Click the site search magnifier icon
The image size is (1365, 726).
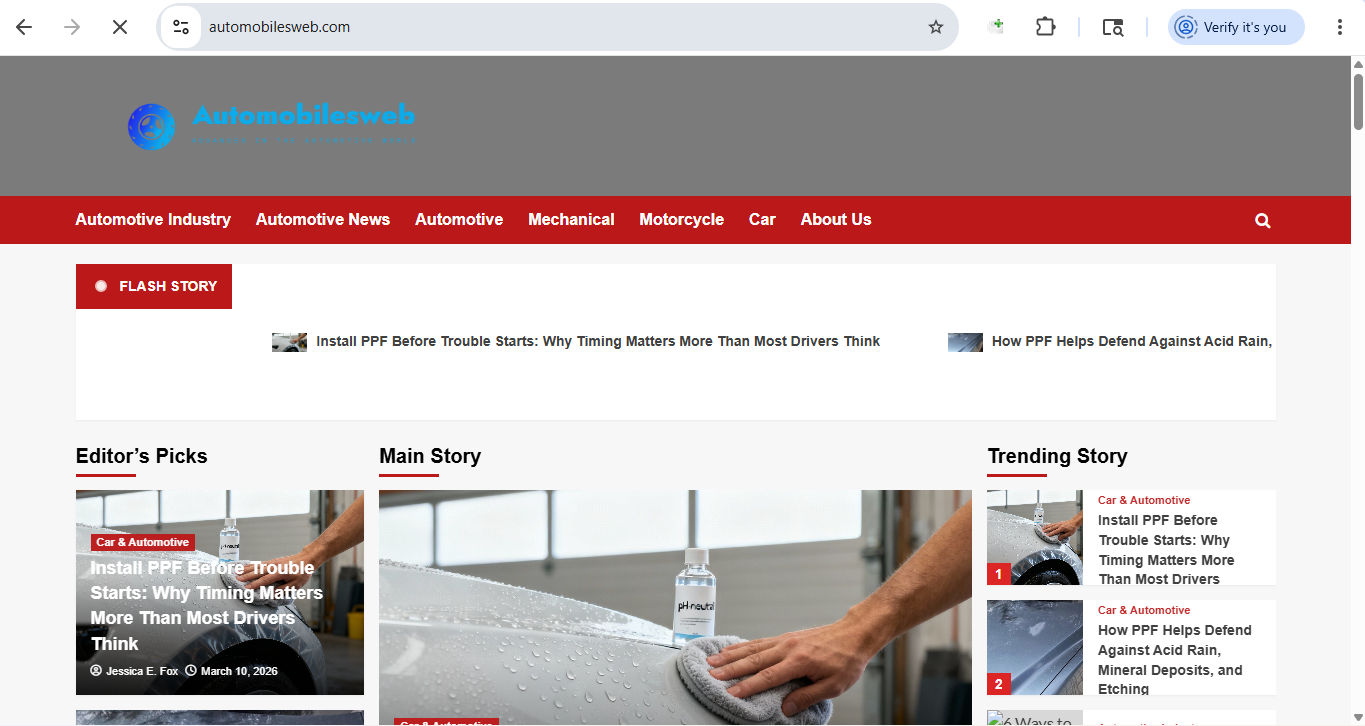point(1263,220)
